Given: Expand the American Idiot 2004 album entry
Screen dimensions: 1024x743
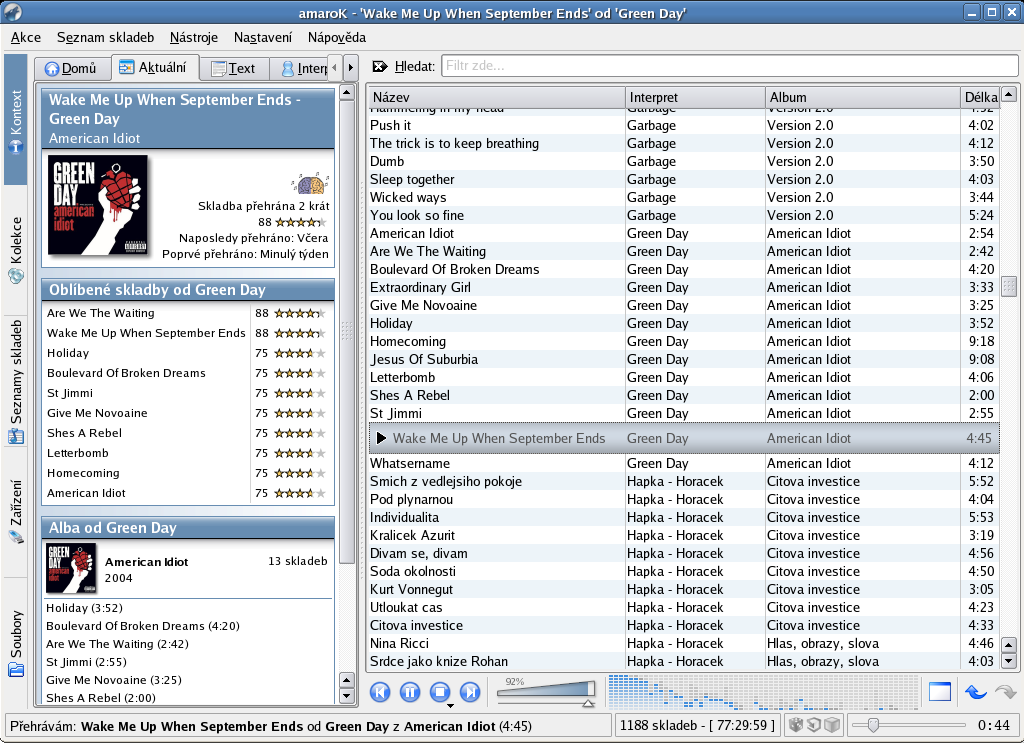Looking at the screenshot, I should [x=188, y=569].
